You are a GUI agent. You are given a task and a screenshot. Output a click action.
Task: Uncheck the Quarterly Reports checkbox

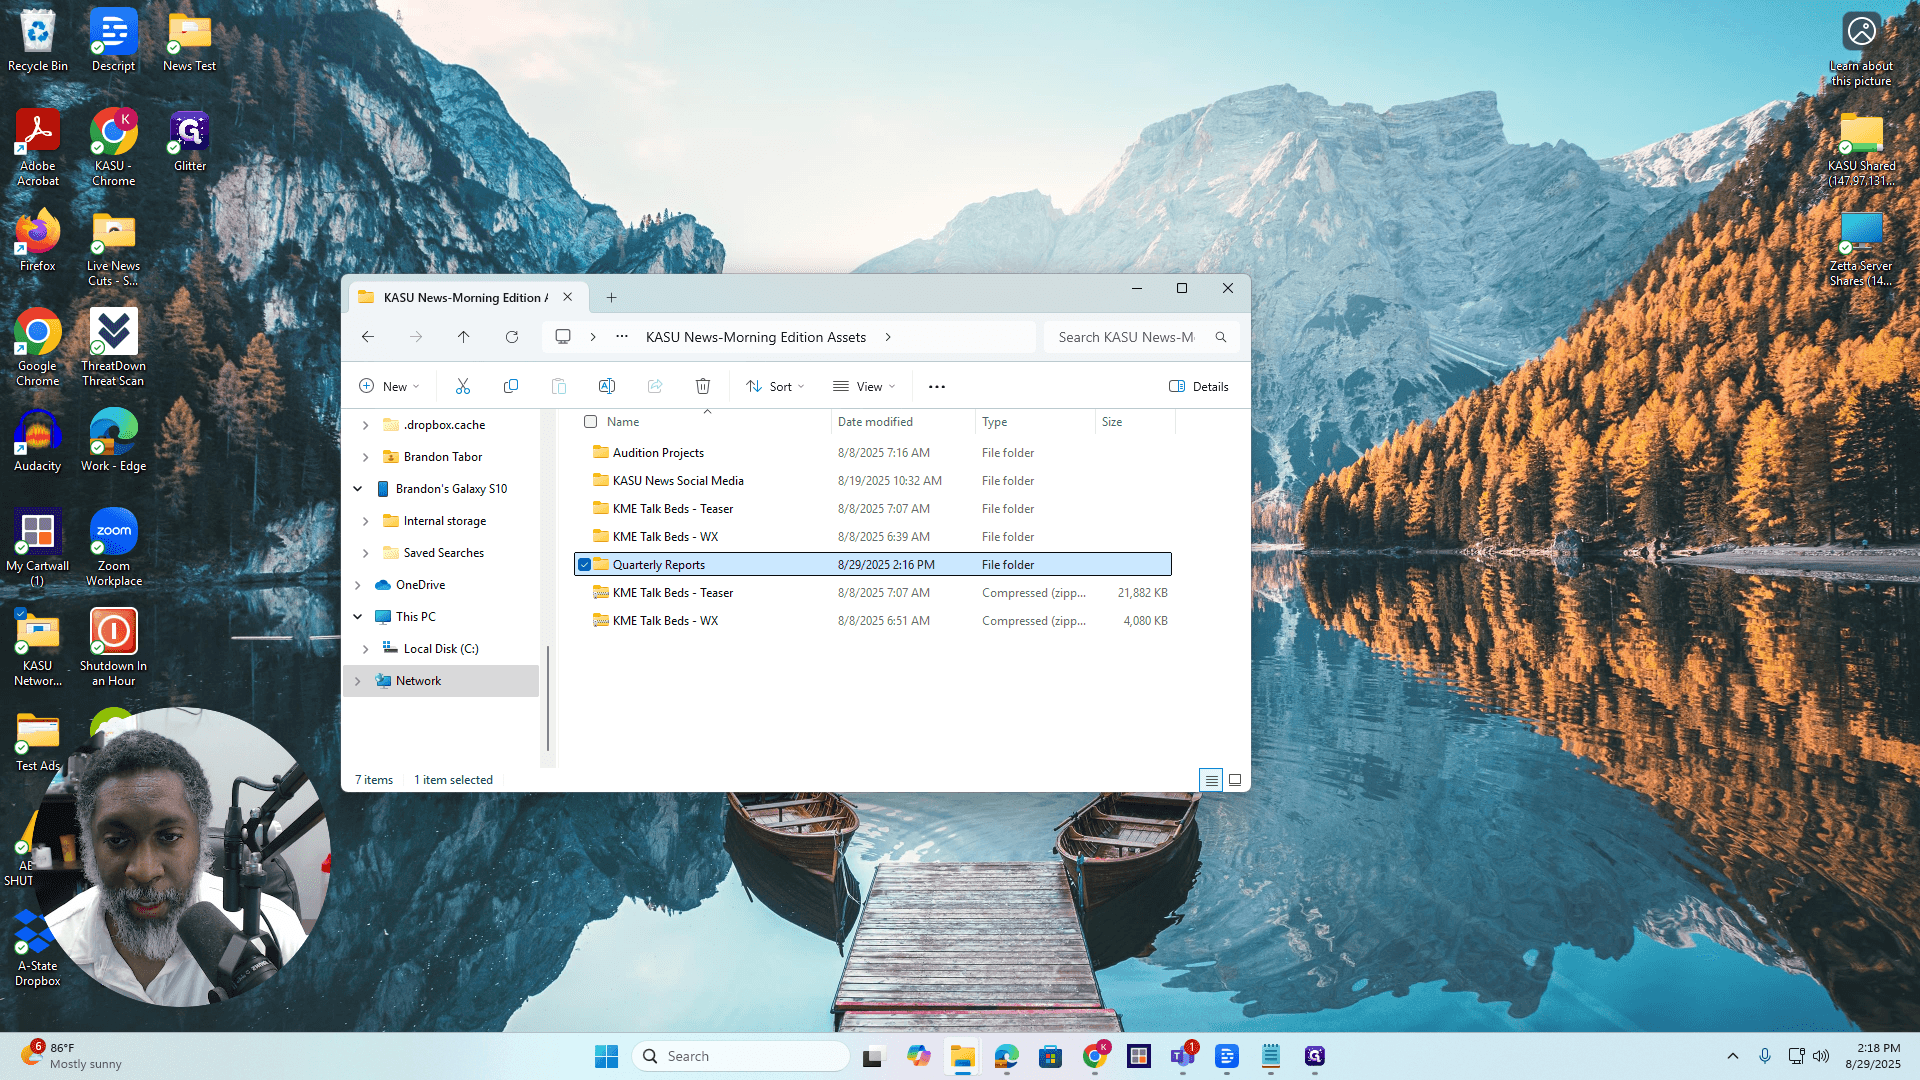584,565
